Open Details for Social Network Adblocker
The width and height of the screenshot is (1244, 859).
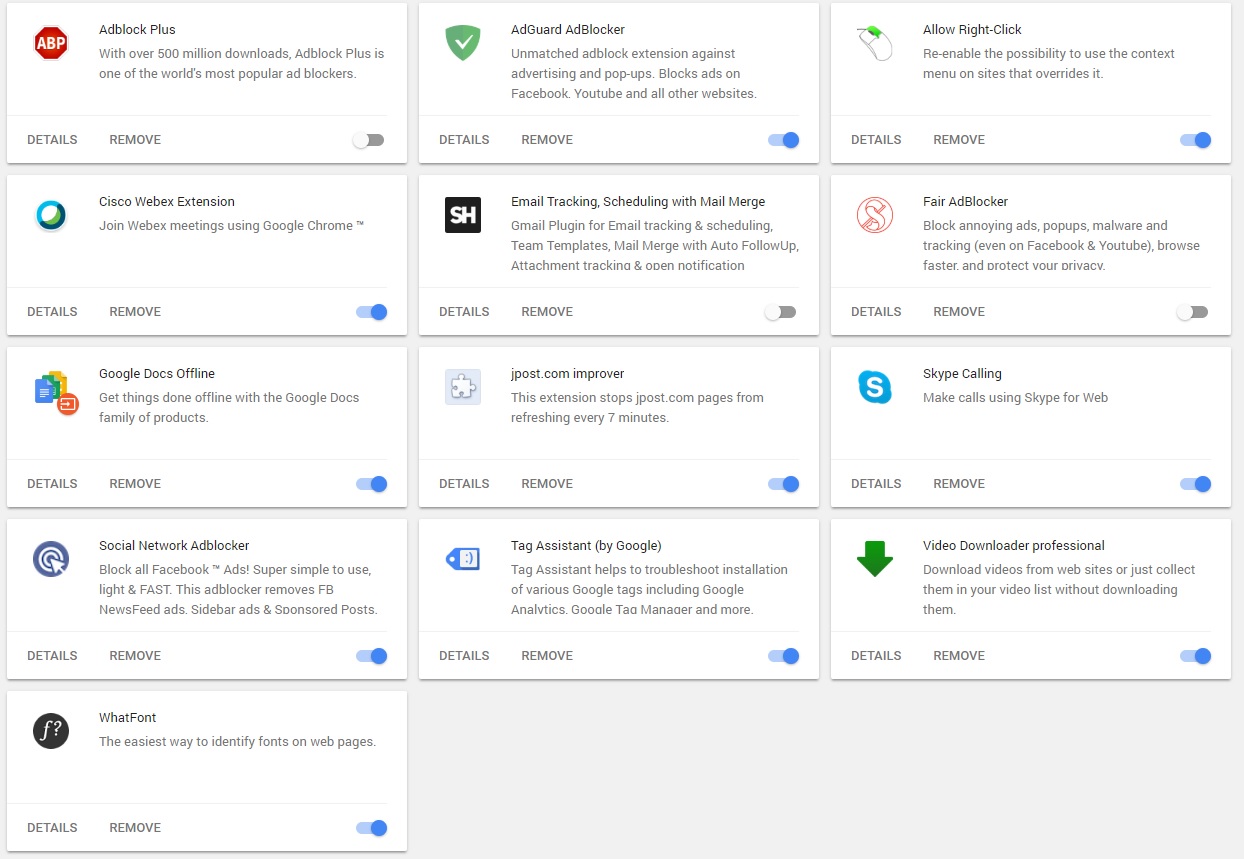pyautogui.click(x=52, y=656)
